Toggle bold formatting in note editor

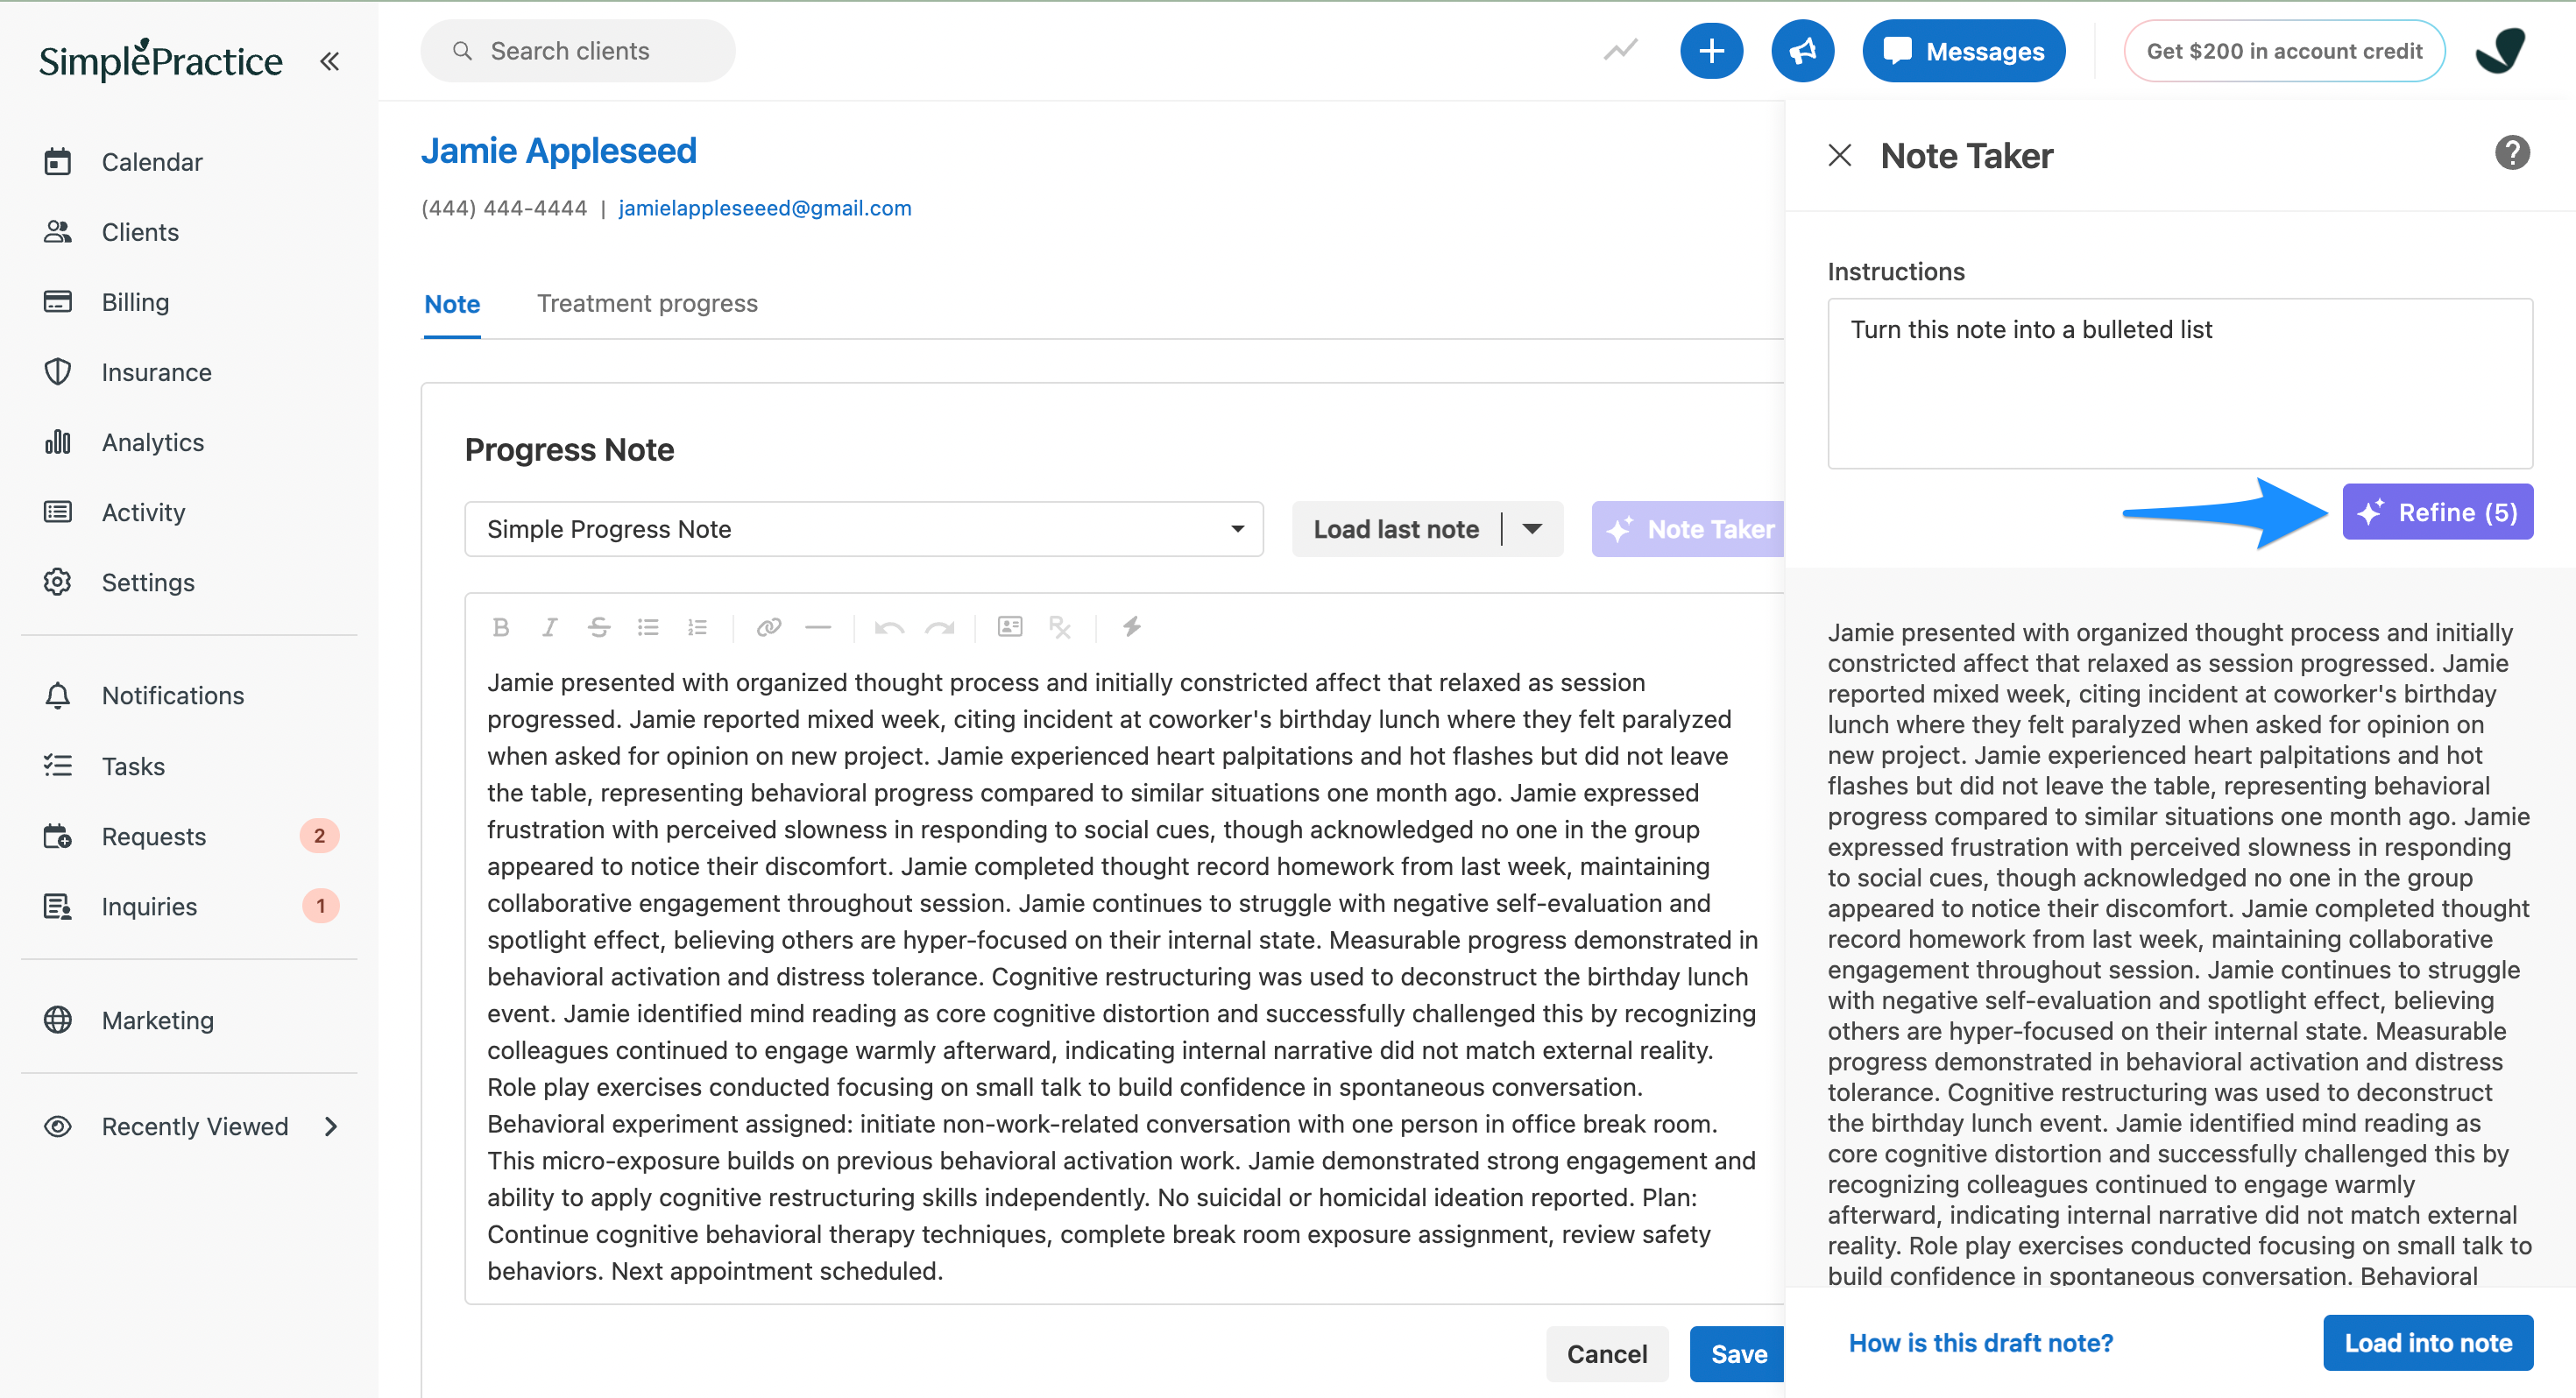pos(501,627)
